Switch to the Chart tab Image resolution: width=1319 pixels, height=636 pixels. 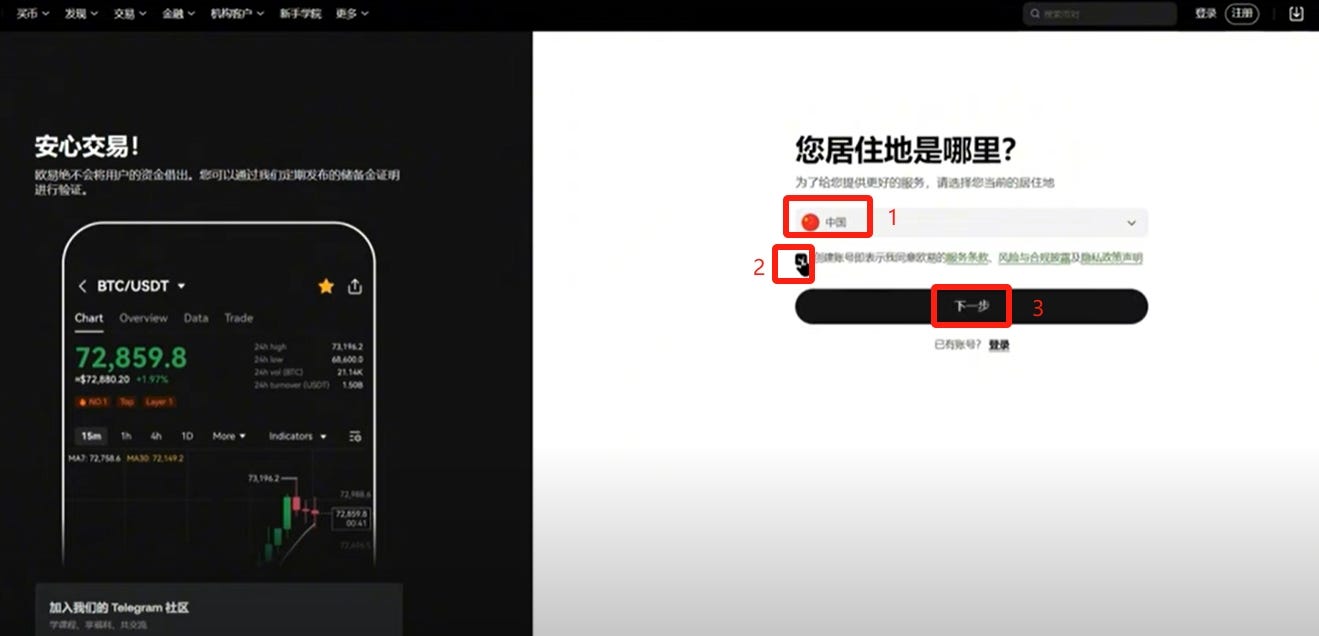[x=89, y=318]
